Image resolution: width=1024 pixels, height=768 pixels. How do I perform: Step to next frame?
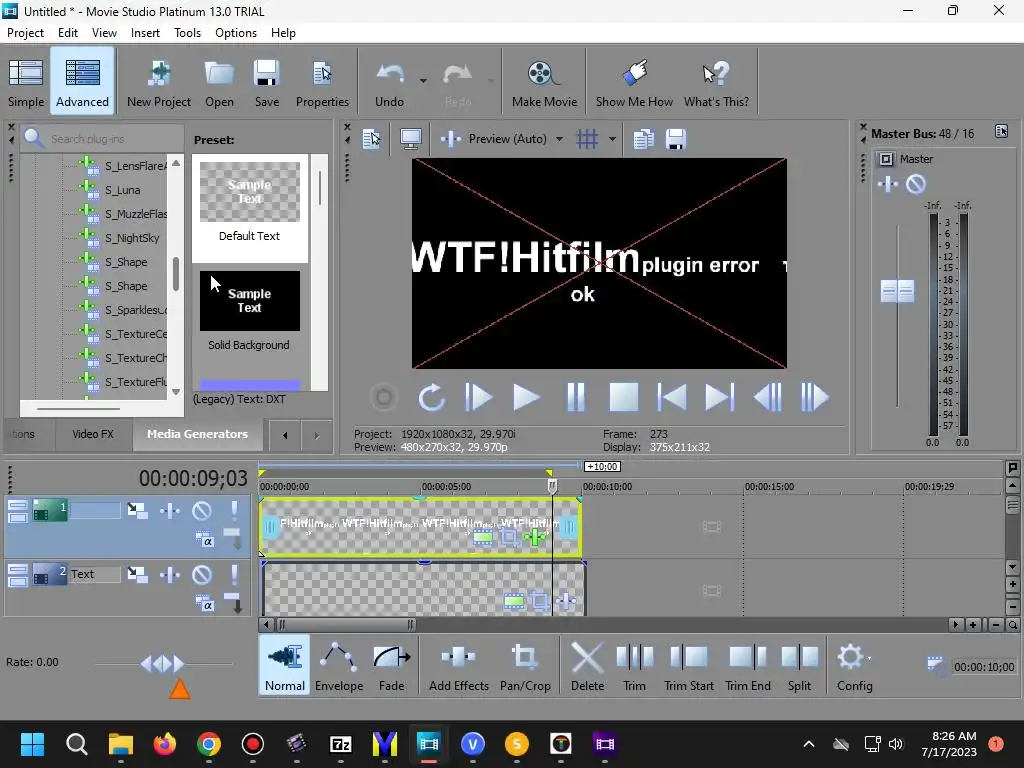click(815, 397)
